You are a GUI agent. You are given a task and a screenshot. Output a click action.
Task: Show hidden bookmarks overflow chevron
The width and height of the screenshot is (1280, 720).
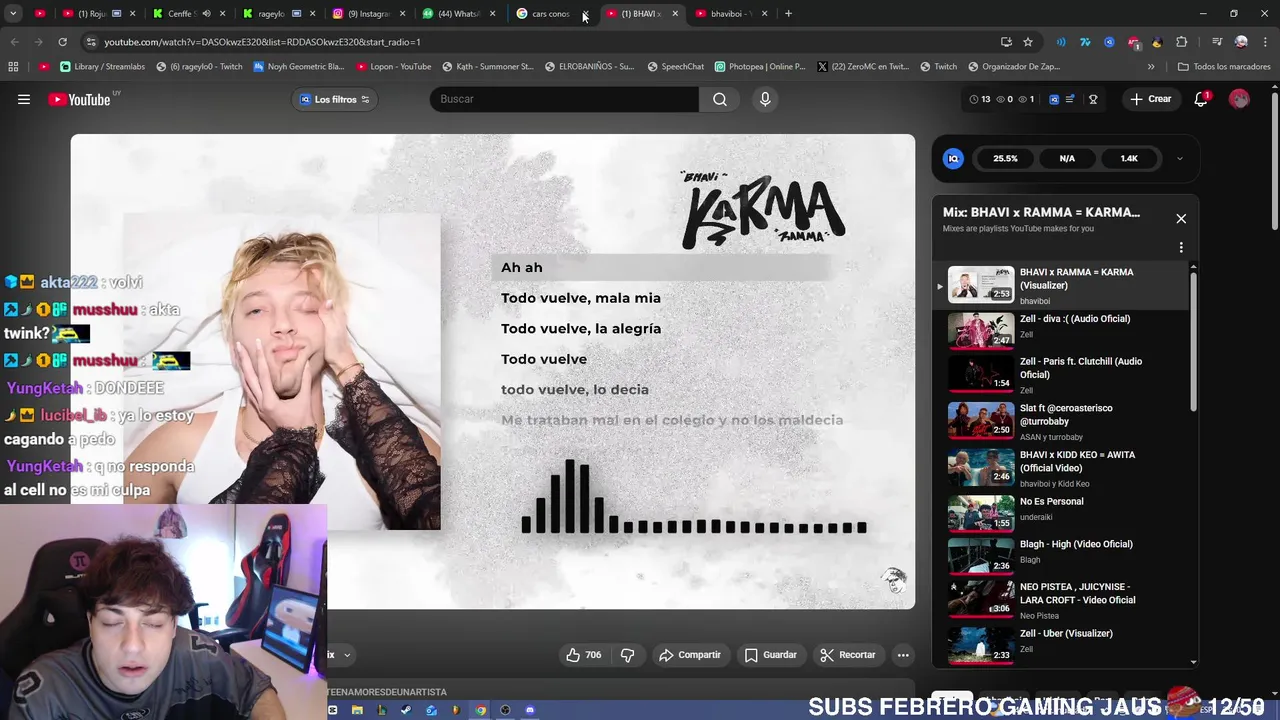point(1151,67)
